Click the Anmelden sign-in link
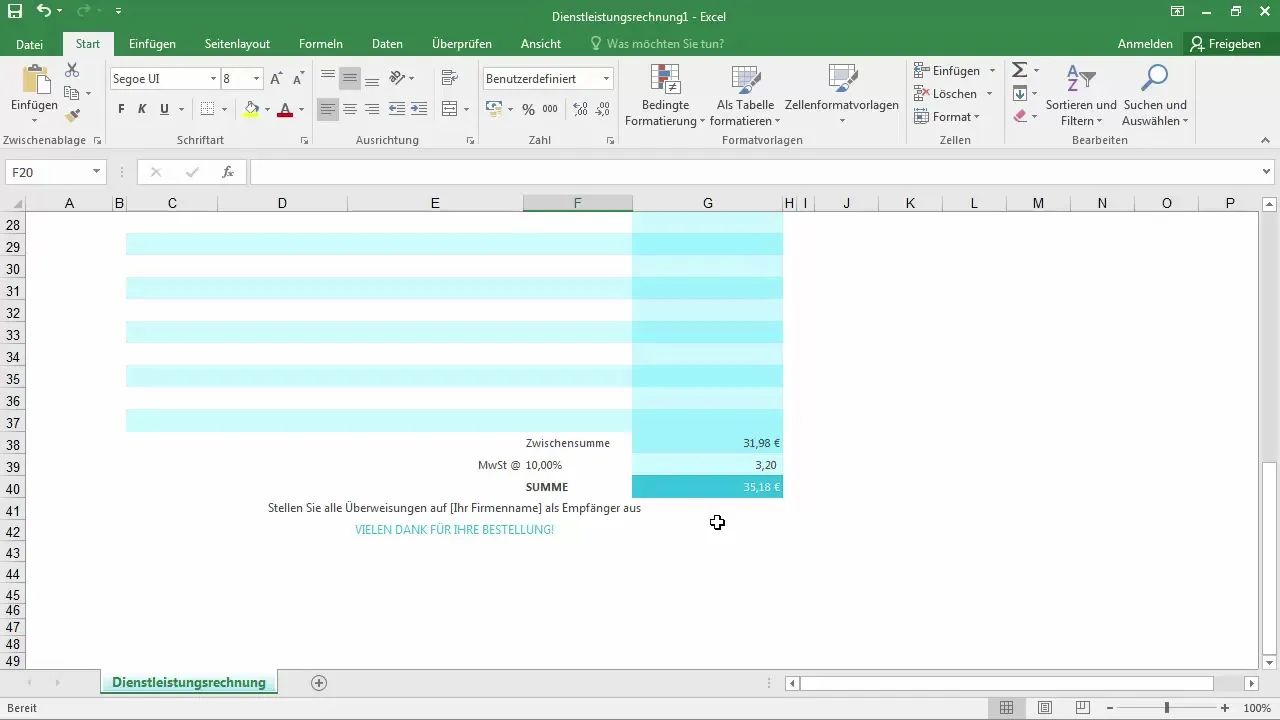This screenshot has height=720, width=1280. (1145, 44)
